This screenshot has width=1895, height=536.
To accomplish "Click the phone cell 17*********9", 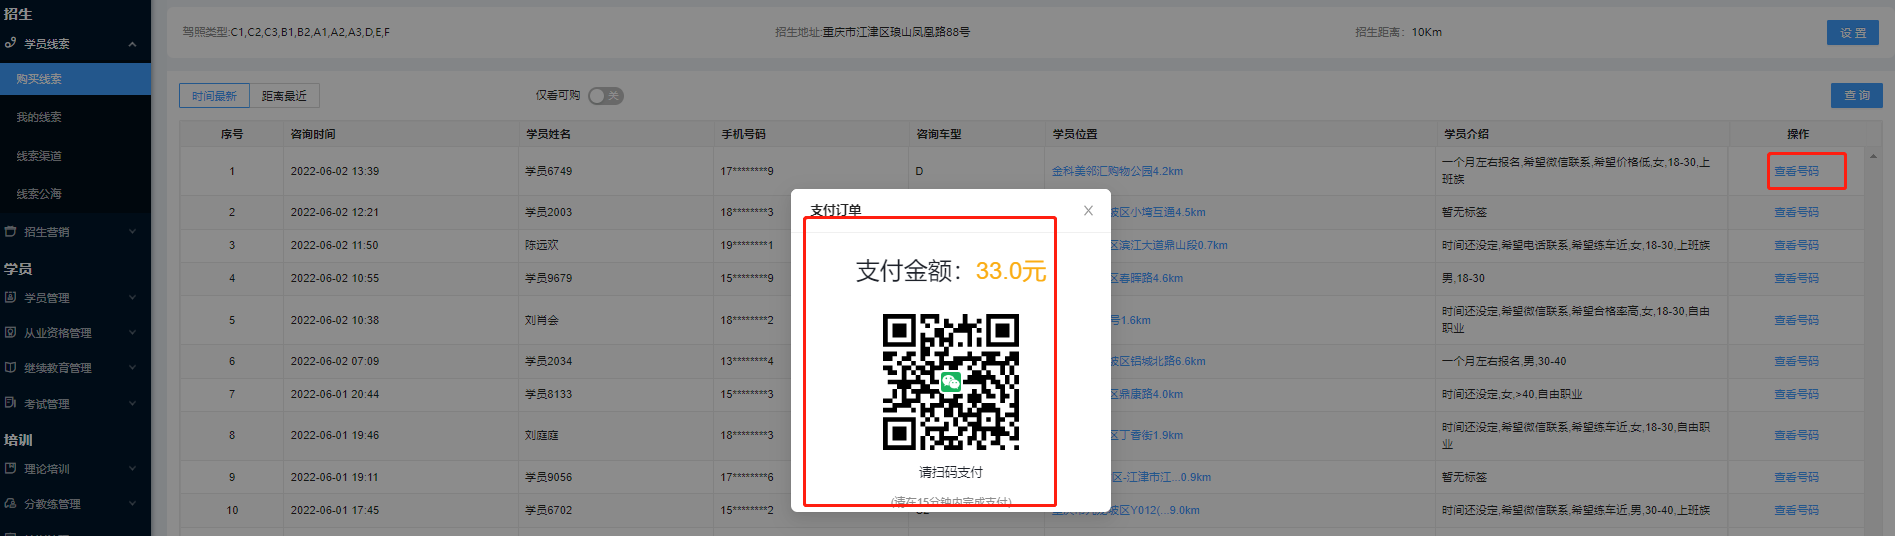I will point(747,171).
